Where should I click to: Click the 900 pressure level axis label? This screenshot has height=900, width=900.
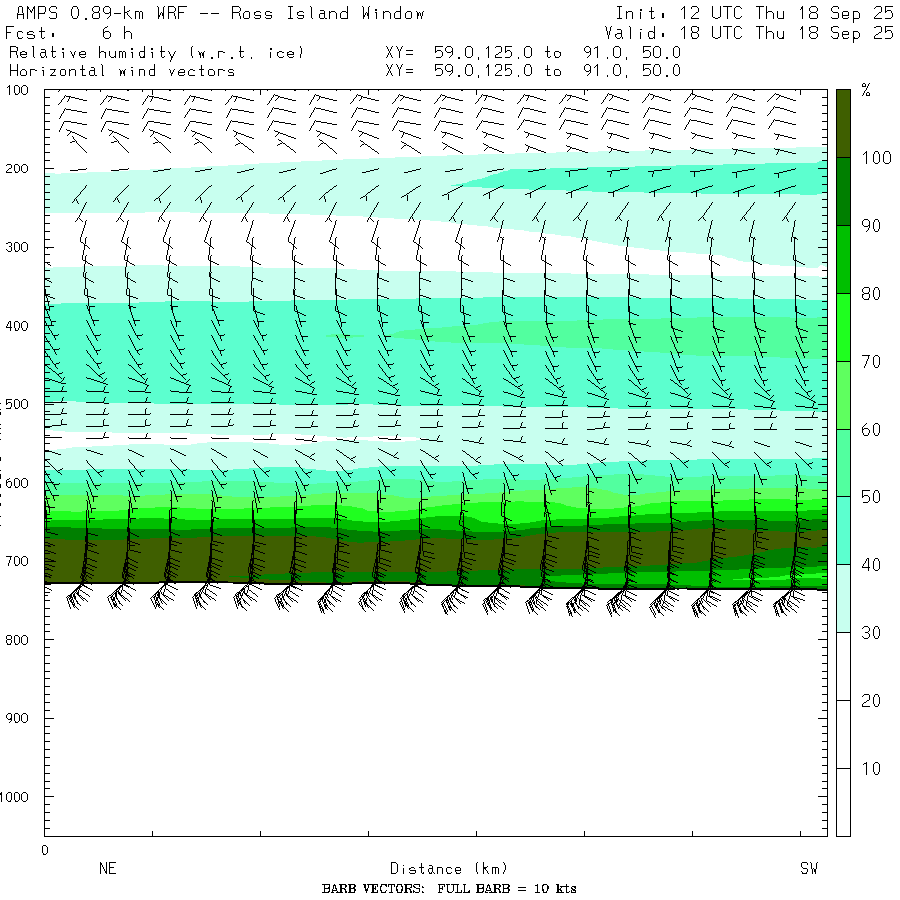[17, 718]
